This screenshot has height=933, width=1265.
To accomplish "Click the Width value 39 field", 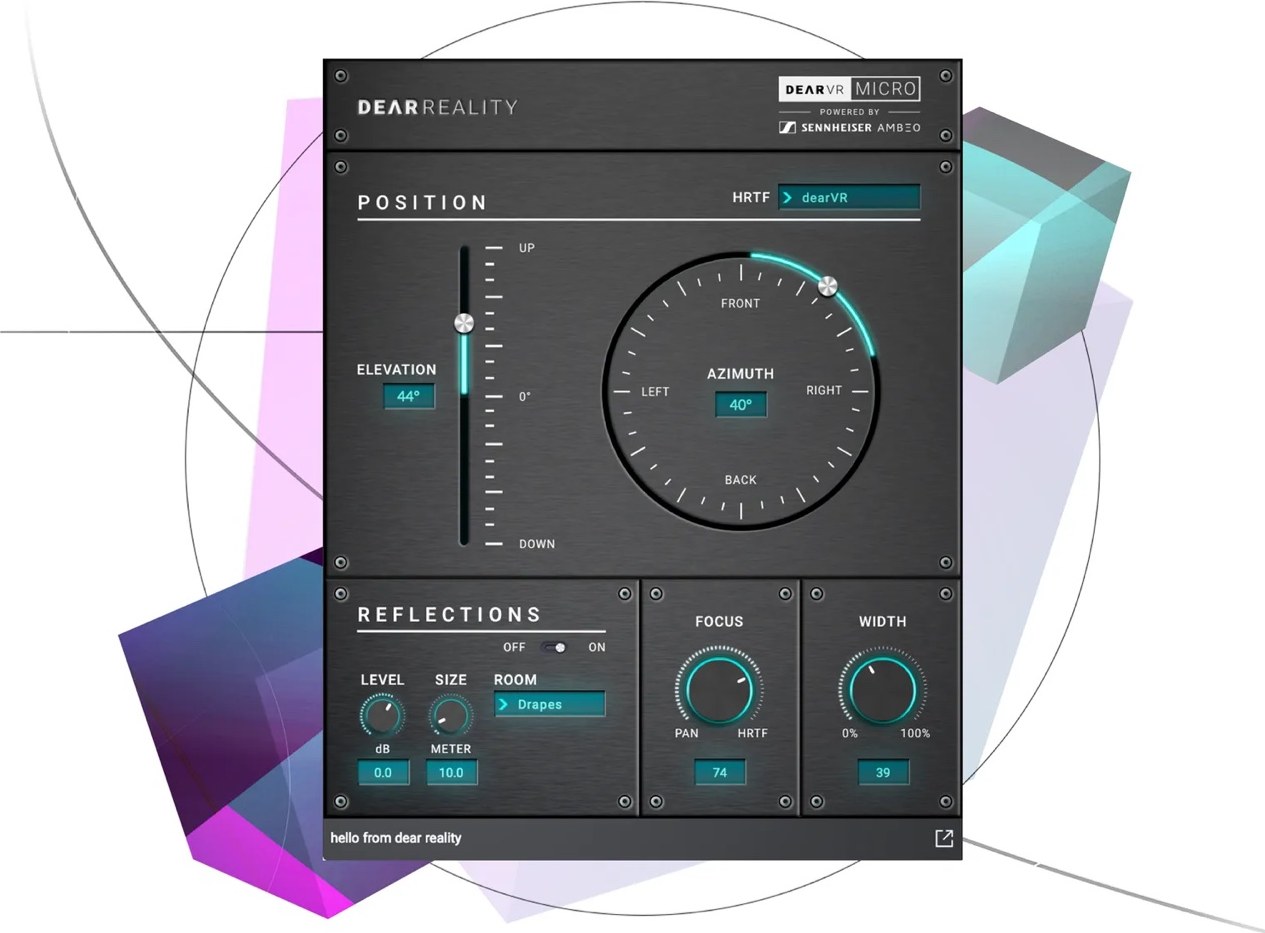I will [x=882, y=772].
